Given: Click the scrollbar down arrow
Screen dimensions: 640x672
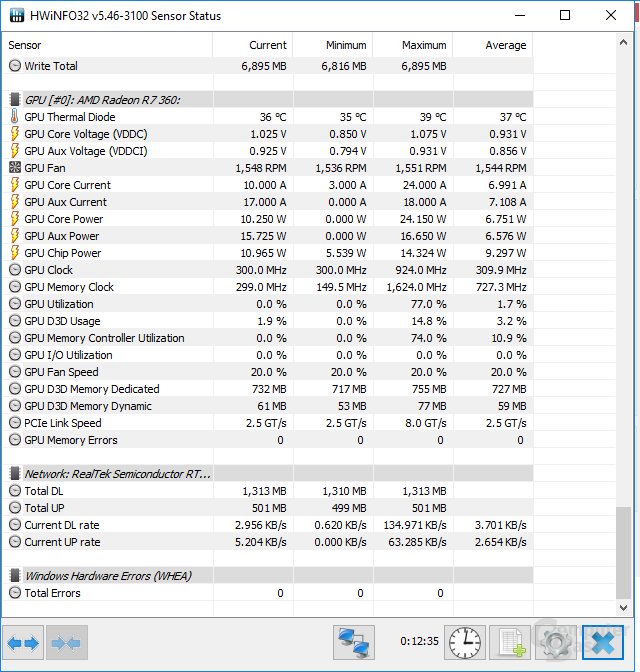Looking at the screenshot, I should point(623,607).
